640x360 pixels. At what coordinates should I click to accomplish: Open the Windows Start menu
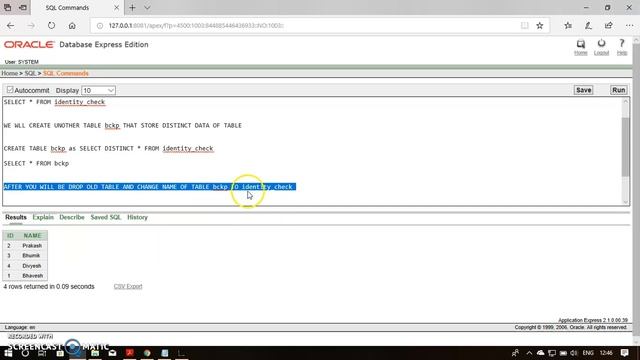[8, 353]
